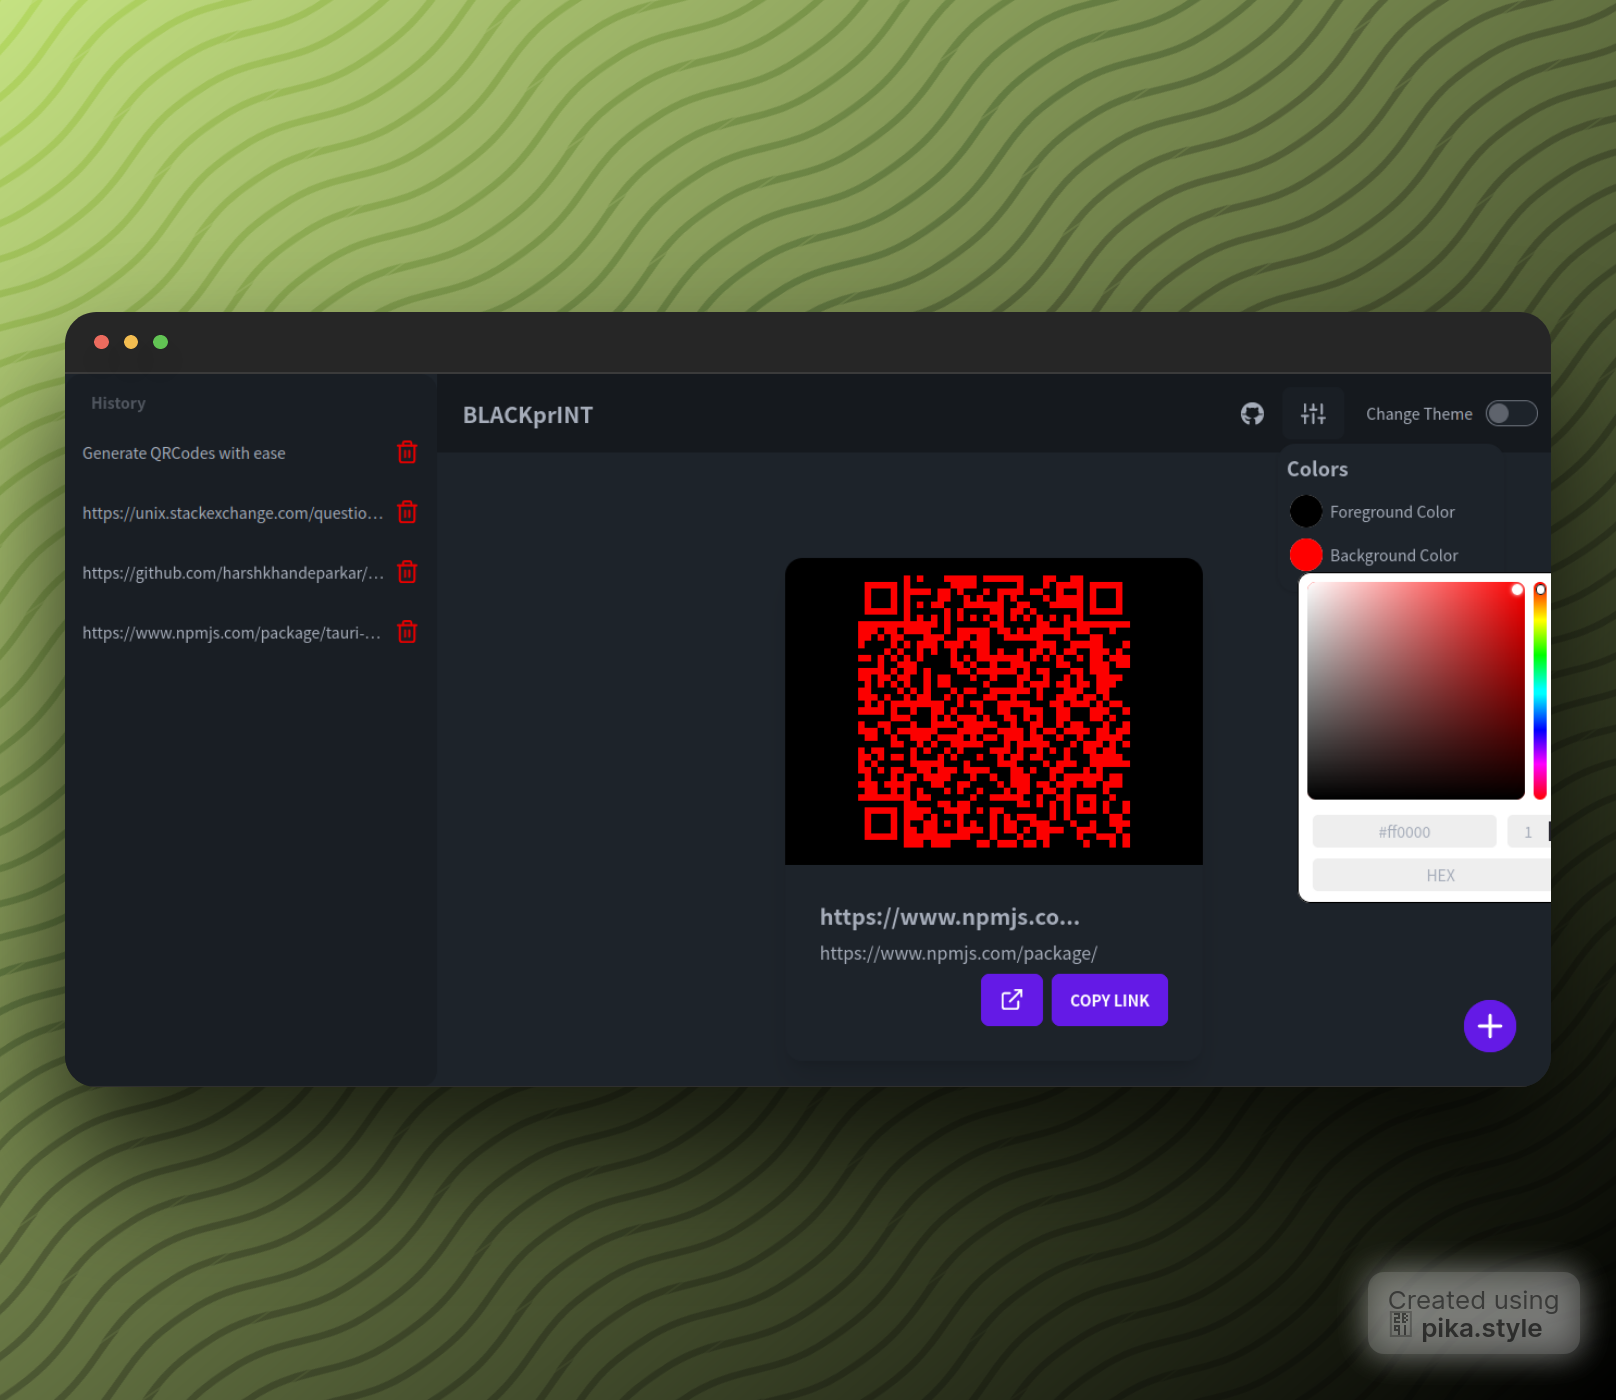Click inside the saturation color picker area

tap(1416, 690)
